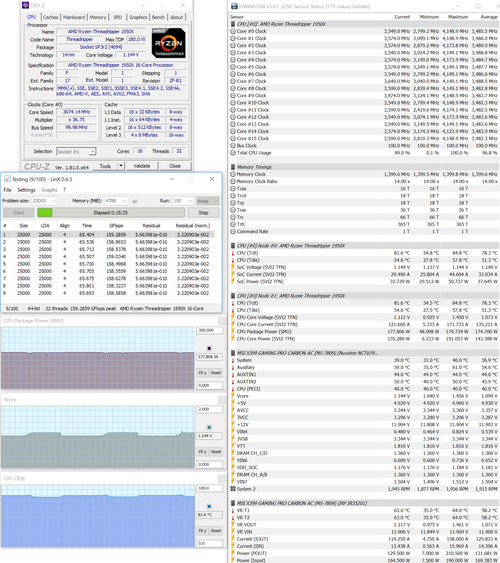Open the File menu in LinX
The width and height of the screenshot is (500, 563).
[x=7, y=190]
